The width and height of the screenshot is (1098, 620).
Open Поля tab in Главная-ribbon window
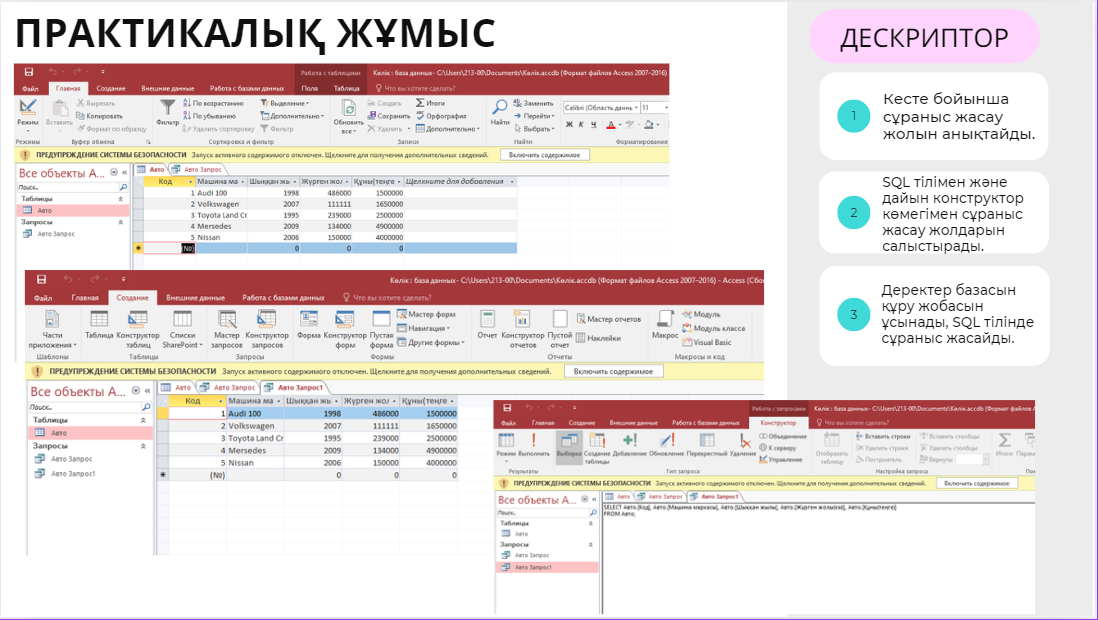point(310,88)
